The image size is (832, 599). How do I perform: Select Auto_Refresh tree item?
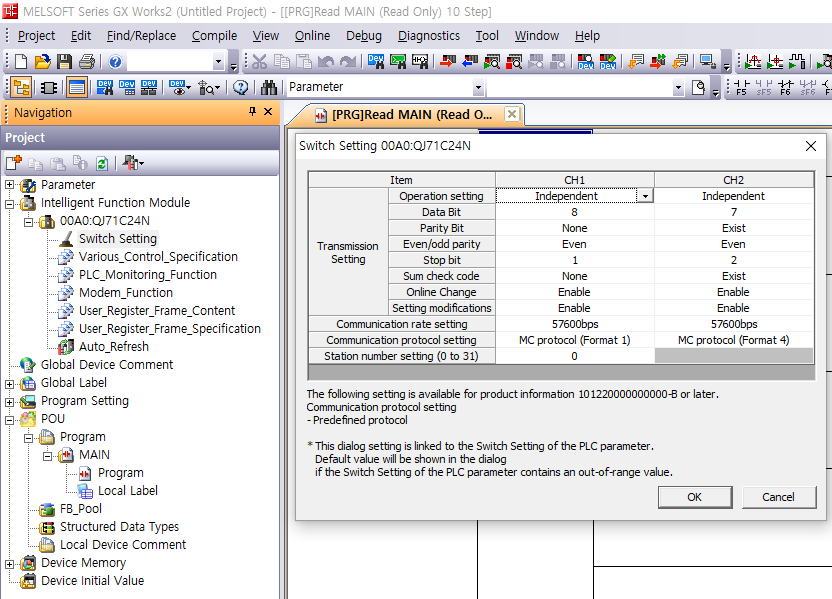(114, 347)
